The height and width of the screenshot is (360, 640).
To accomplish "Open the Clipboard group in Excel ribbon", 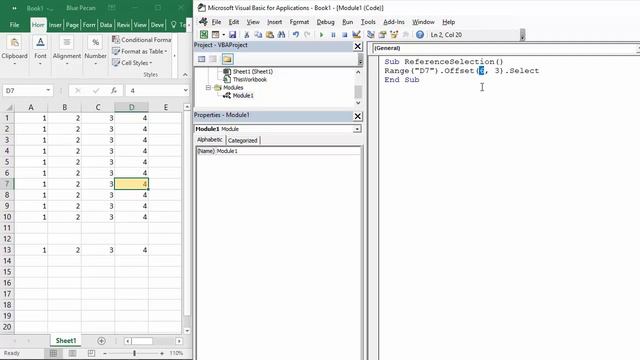I will (x=15, y=52).
